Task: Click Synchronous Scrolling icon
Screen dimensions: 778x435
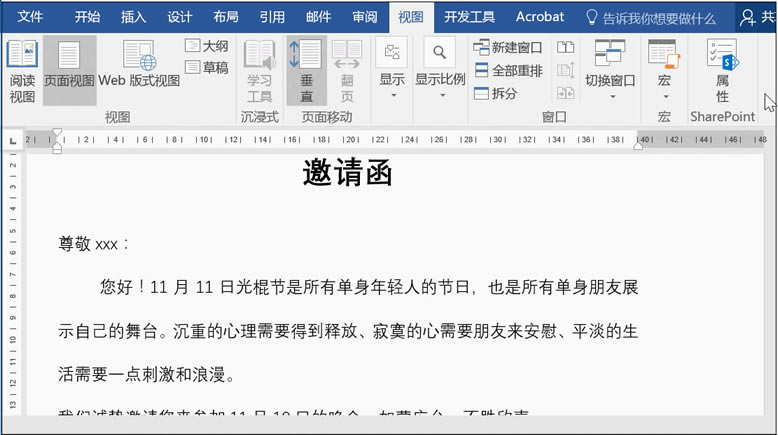Action: point(565,70)
